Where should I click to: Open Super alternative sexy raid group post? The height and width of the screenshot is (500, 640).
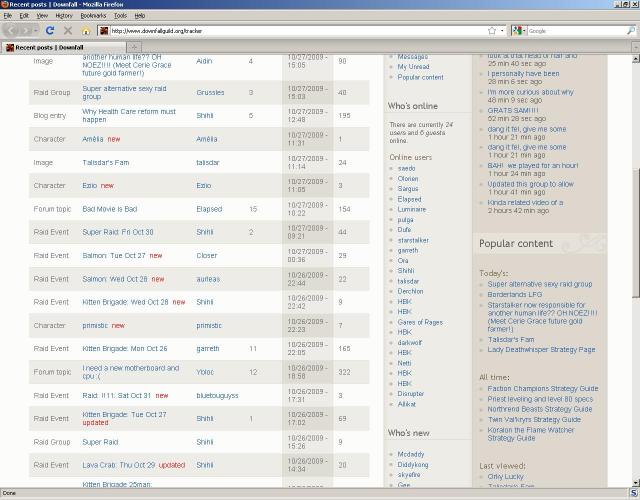(x=124, y=93)
